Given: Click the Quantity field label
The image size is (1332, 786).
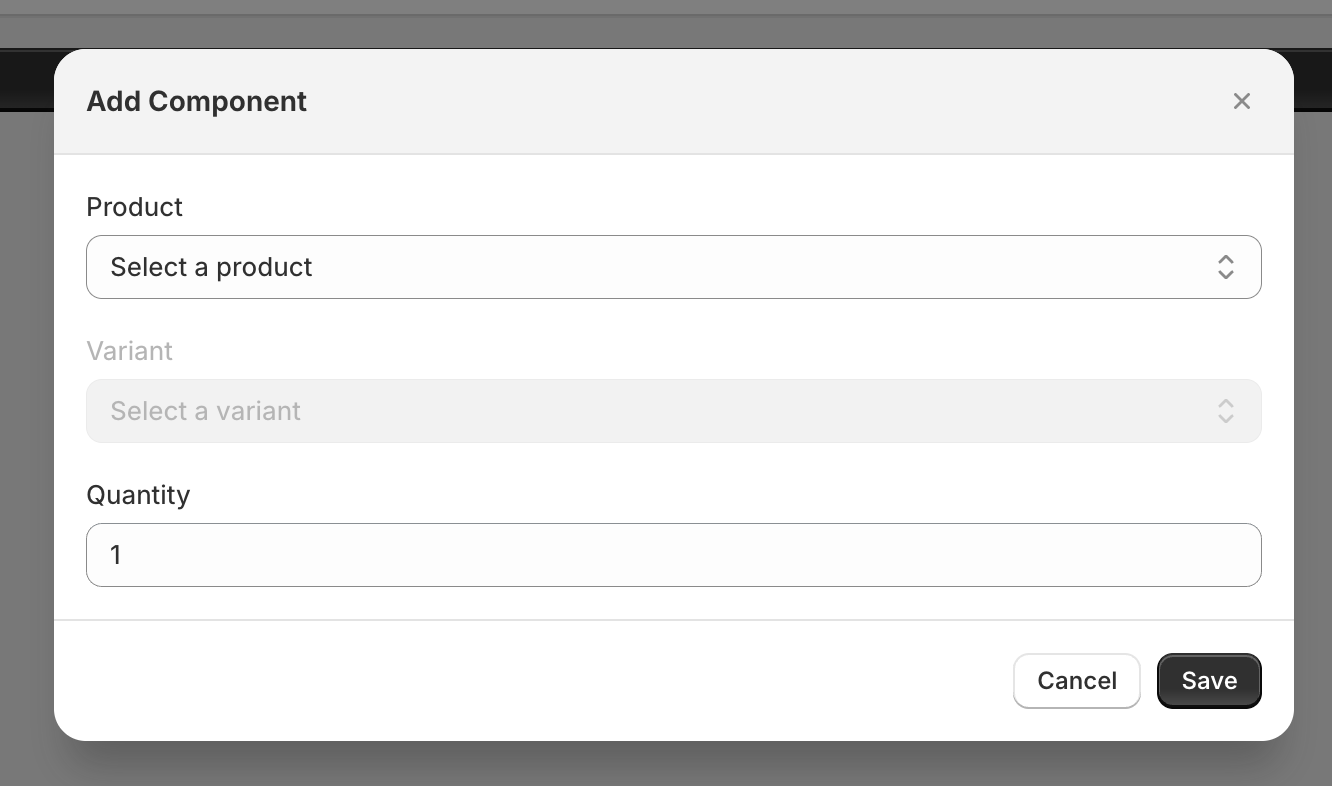Looking at the screenshot, I should pyautogui.click(x=138, y=495).
